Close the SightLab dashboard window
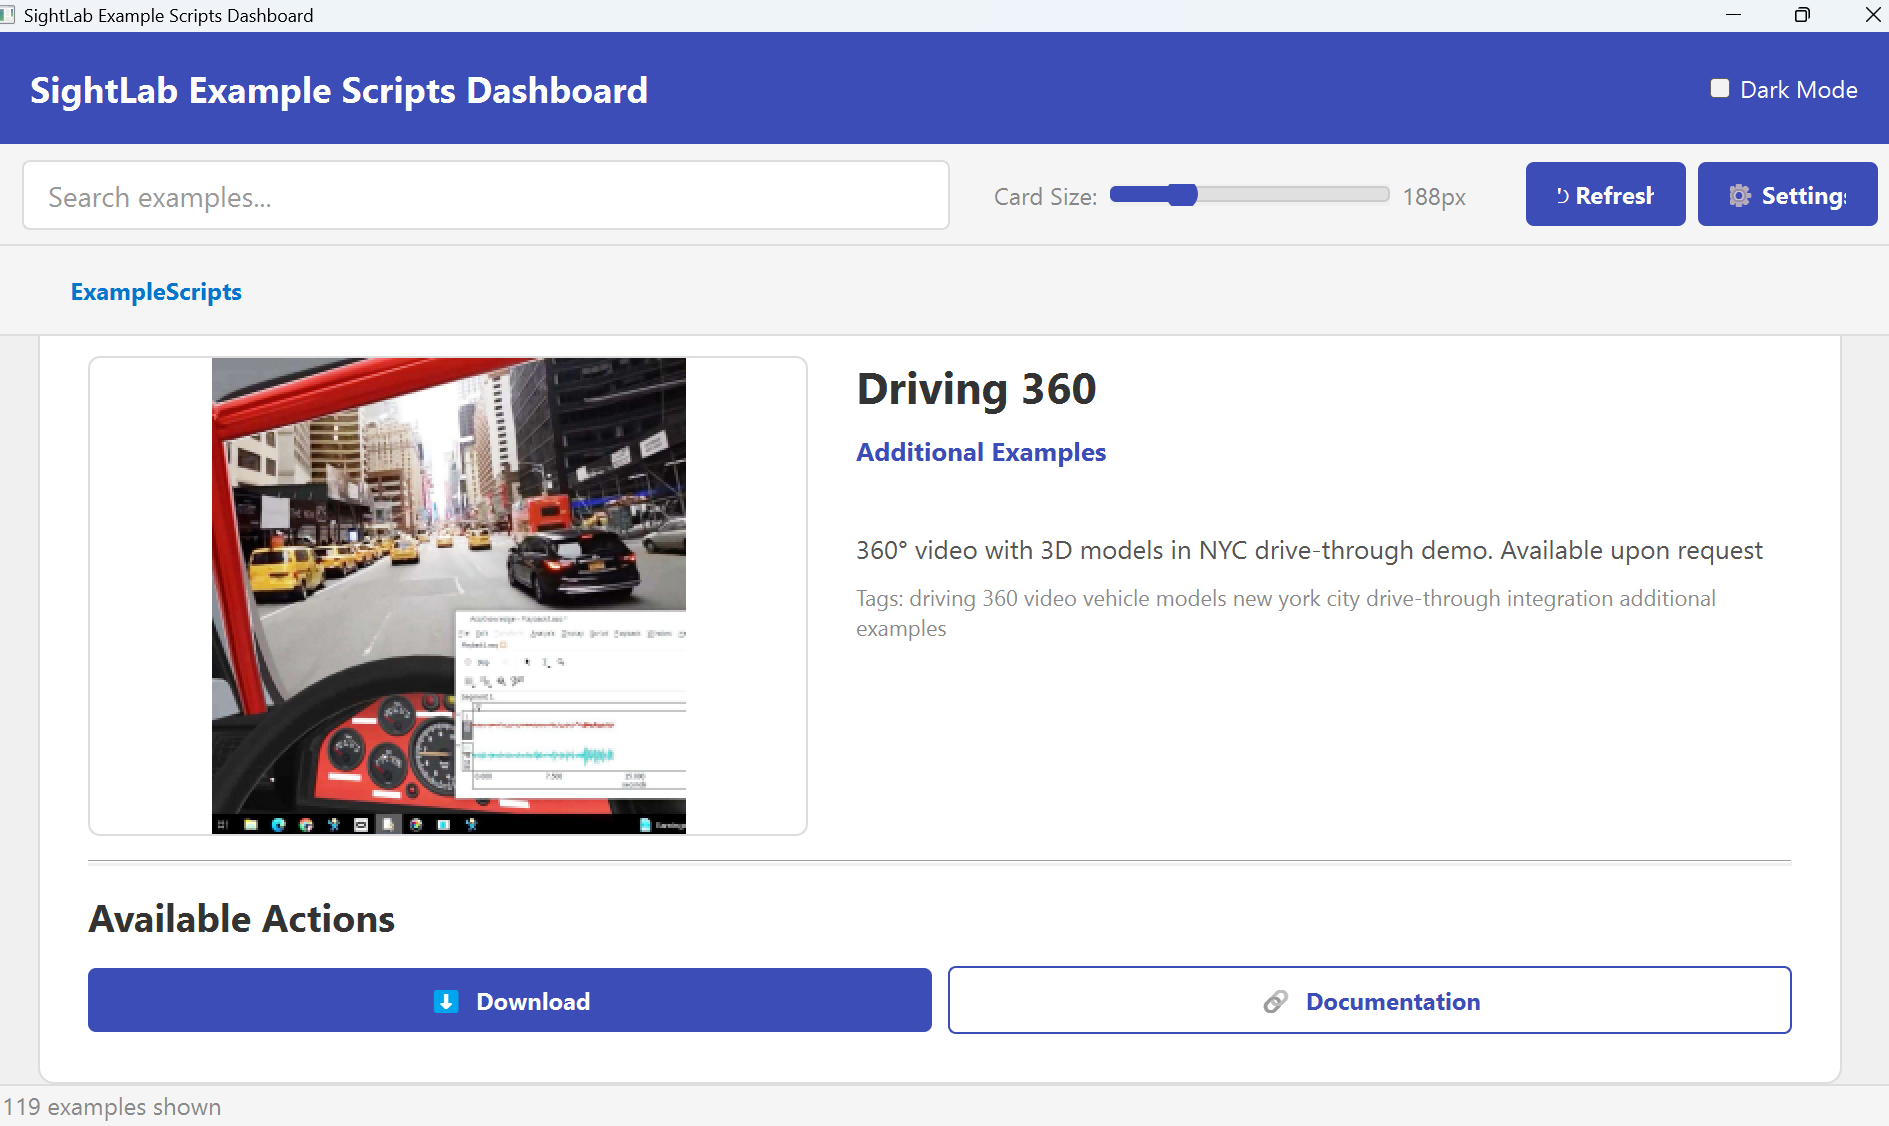Screen dimensions: 1889x1126 1872,15
